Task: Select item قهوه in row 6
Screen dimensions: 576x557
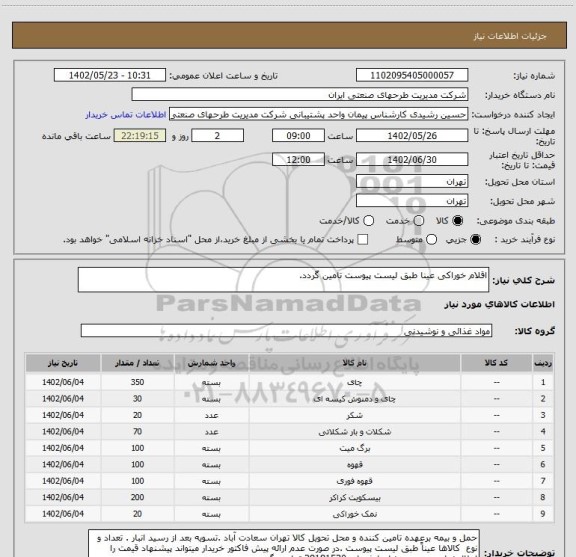Action: click(354, 465)
